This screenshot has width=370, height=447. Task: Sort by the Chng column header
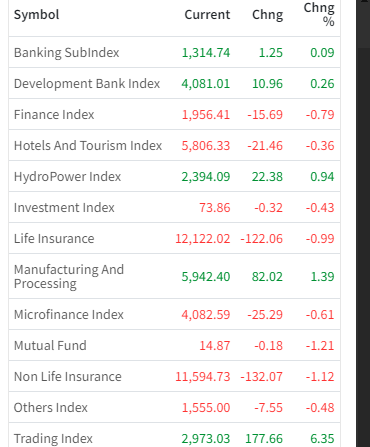coord(268,15)
